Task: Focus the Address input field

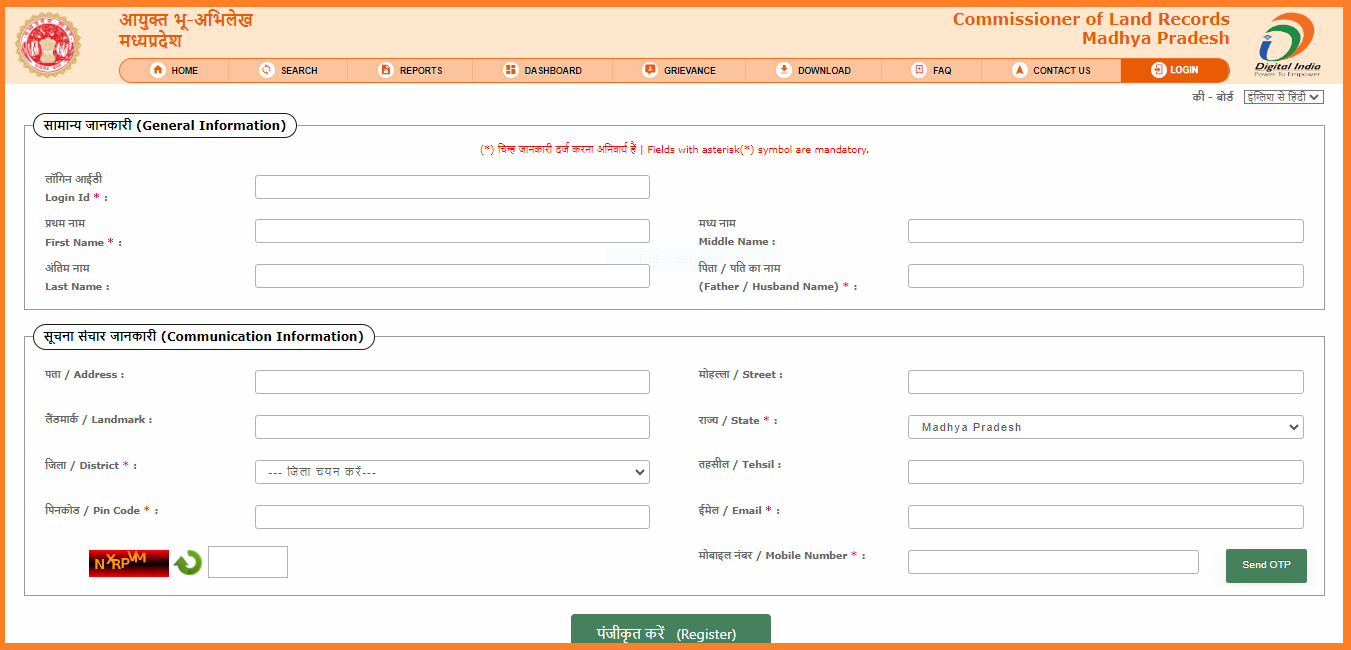Action: click(452, 382)
